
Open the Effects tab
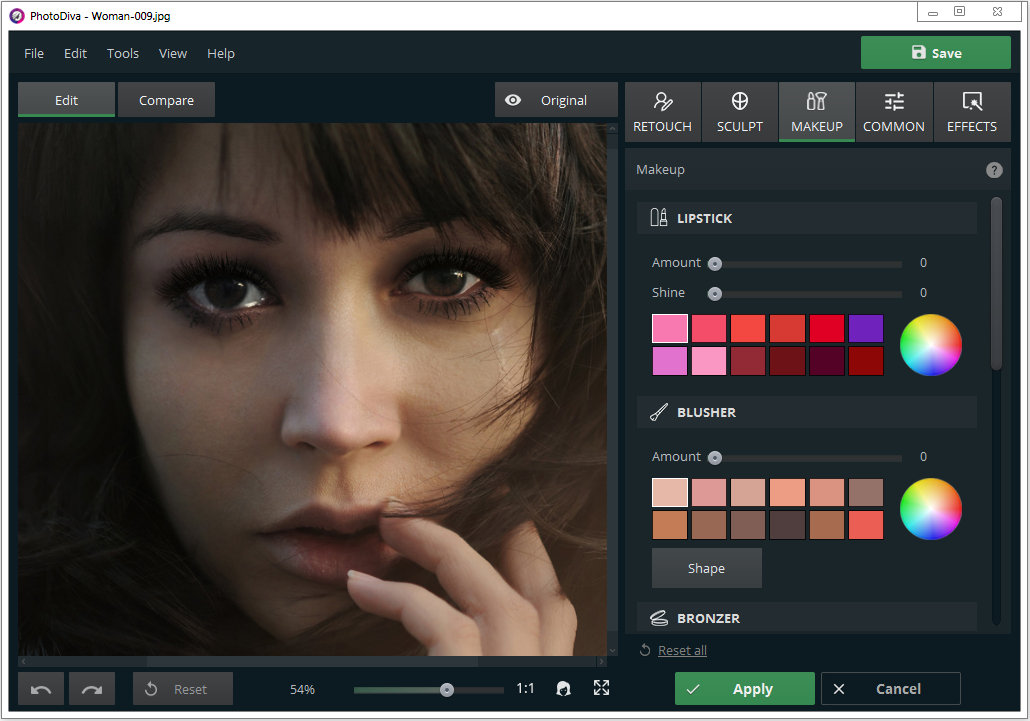tap(972, 112)
